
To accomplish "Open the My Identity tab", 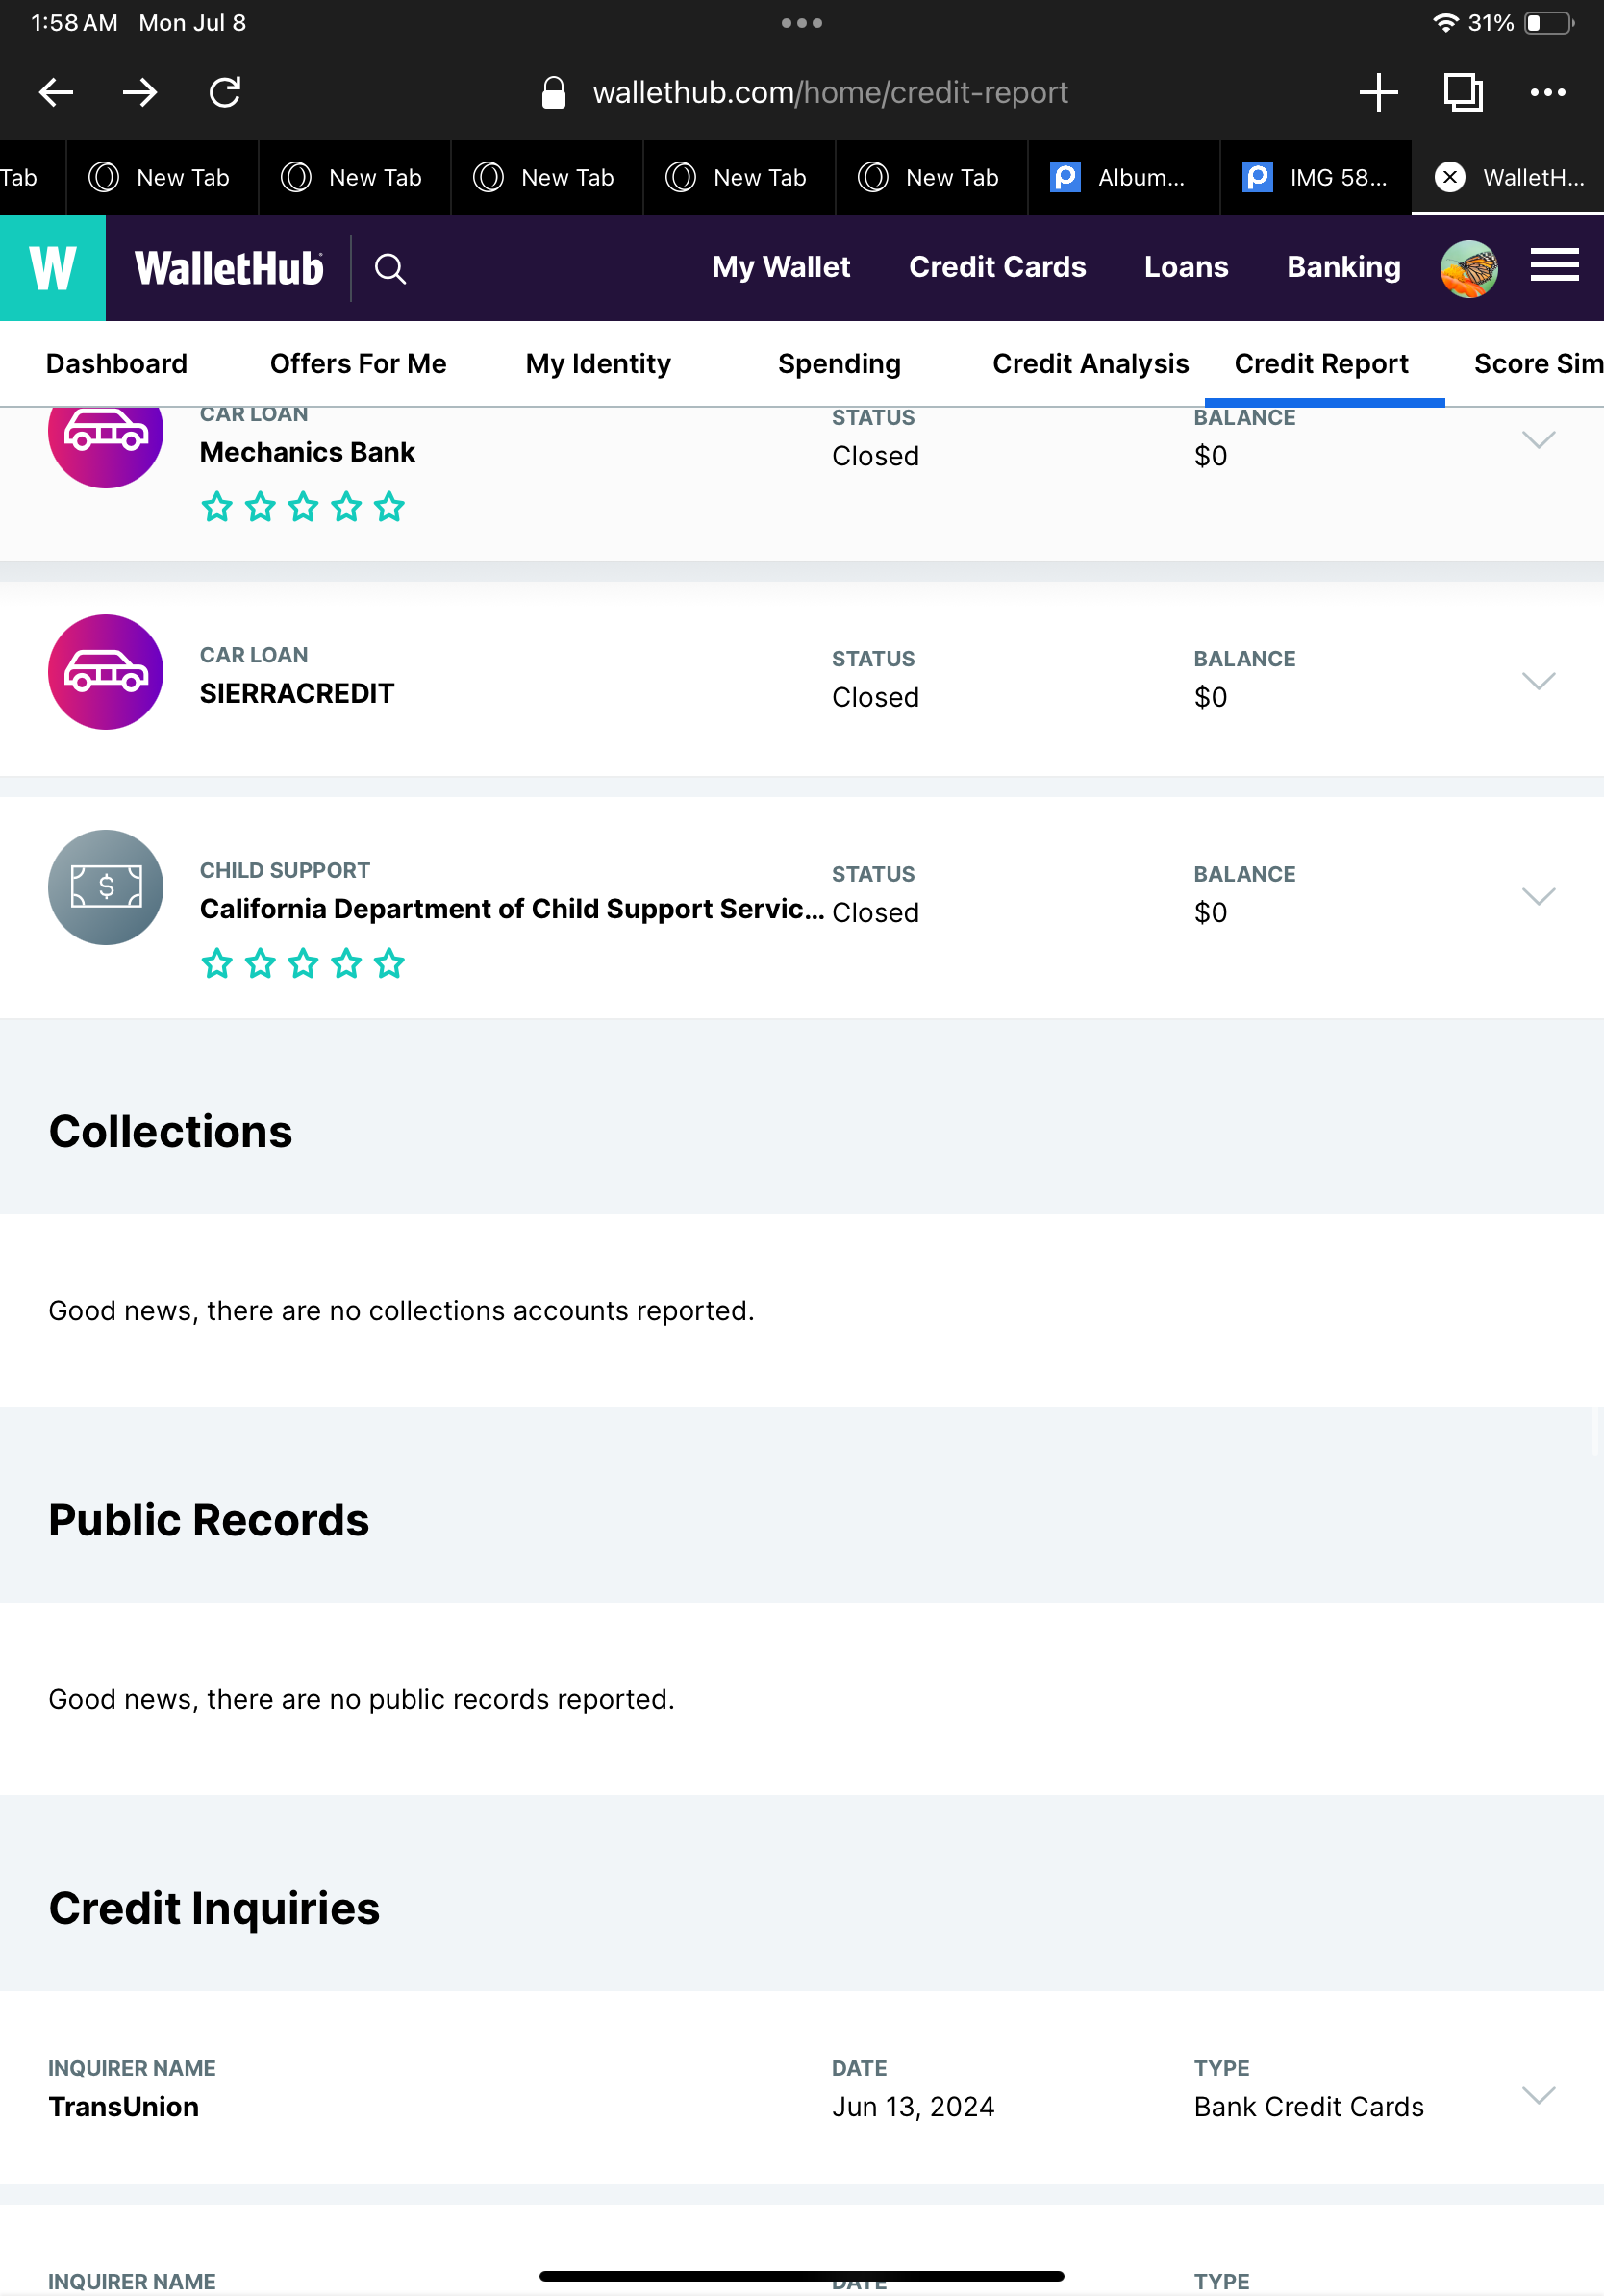I will point(598,364).
